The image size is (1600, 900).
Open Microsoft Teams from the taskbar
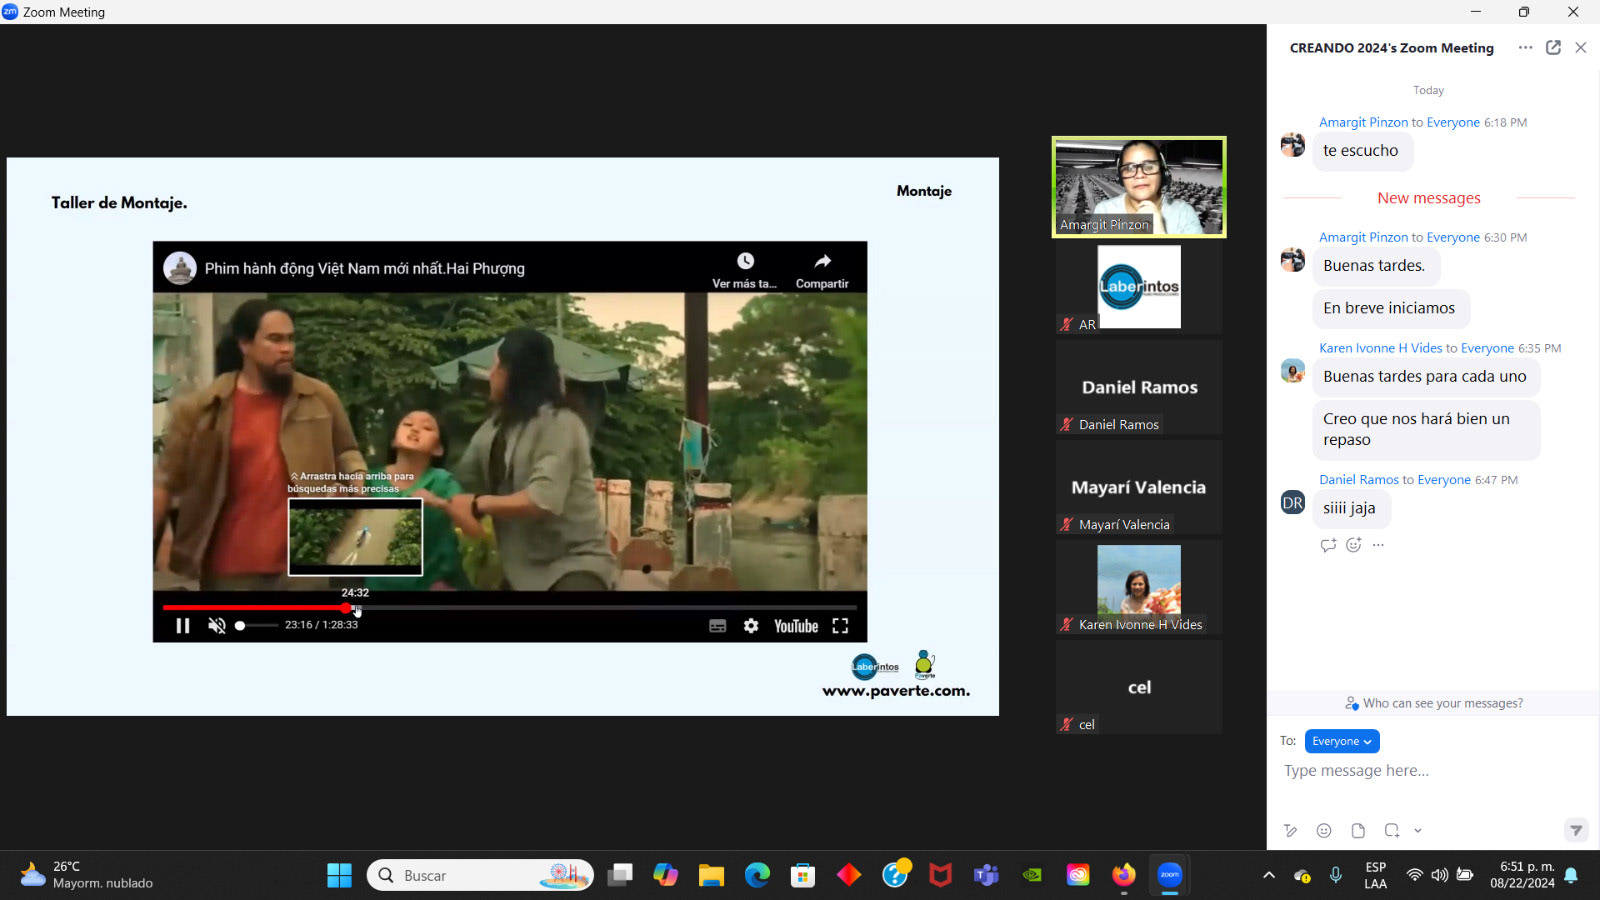tap(986, 875)
